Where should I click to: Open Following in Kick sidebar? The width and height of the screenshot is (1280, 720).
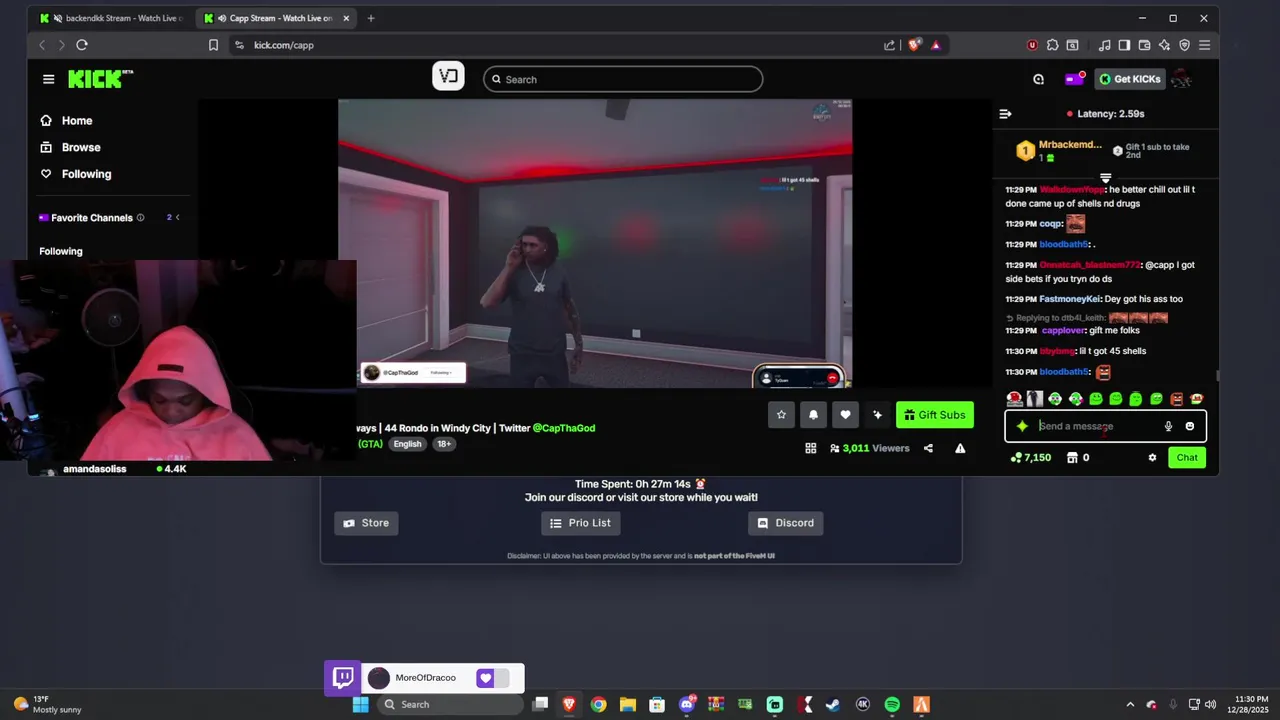pos(75,174)
